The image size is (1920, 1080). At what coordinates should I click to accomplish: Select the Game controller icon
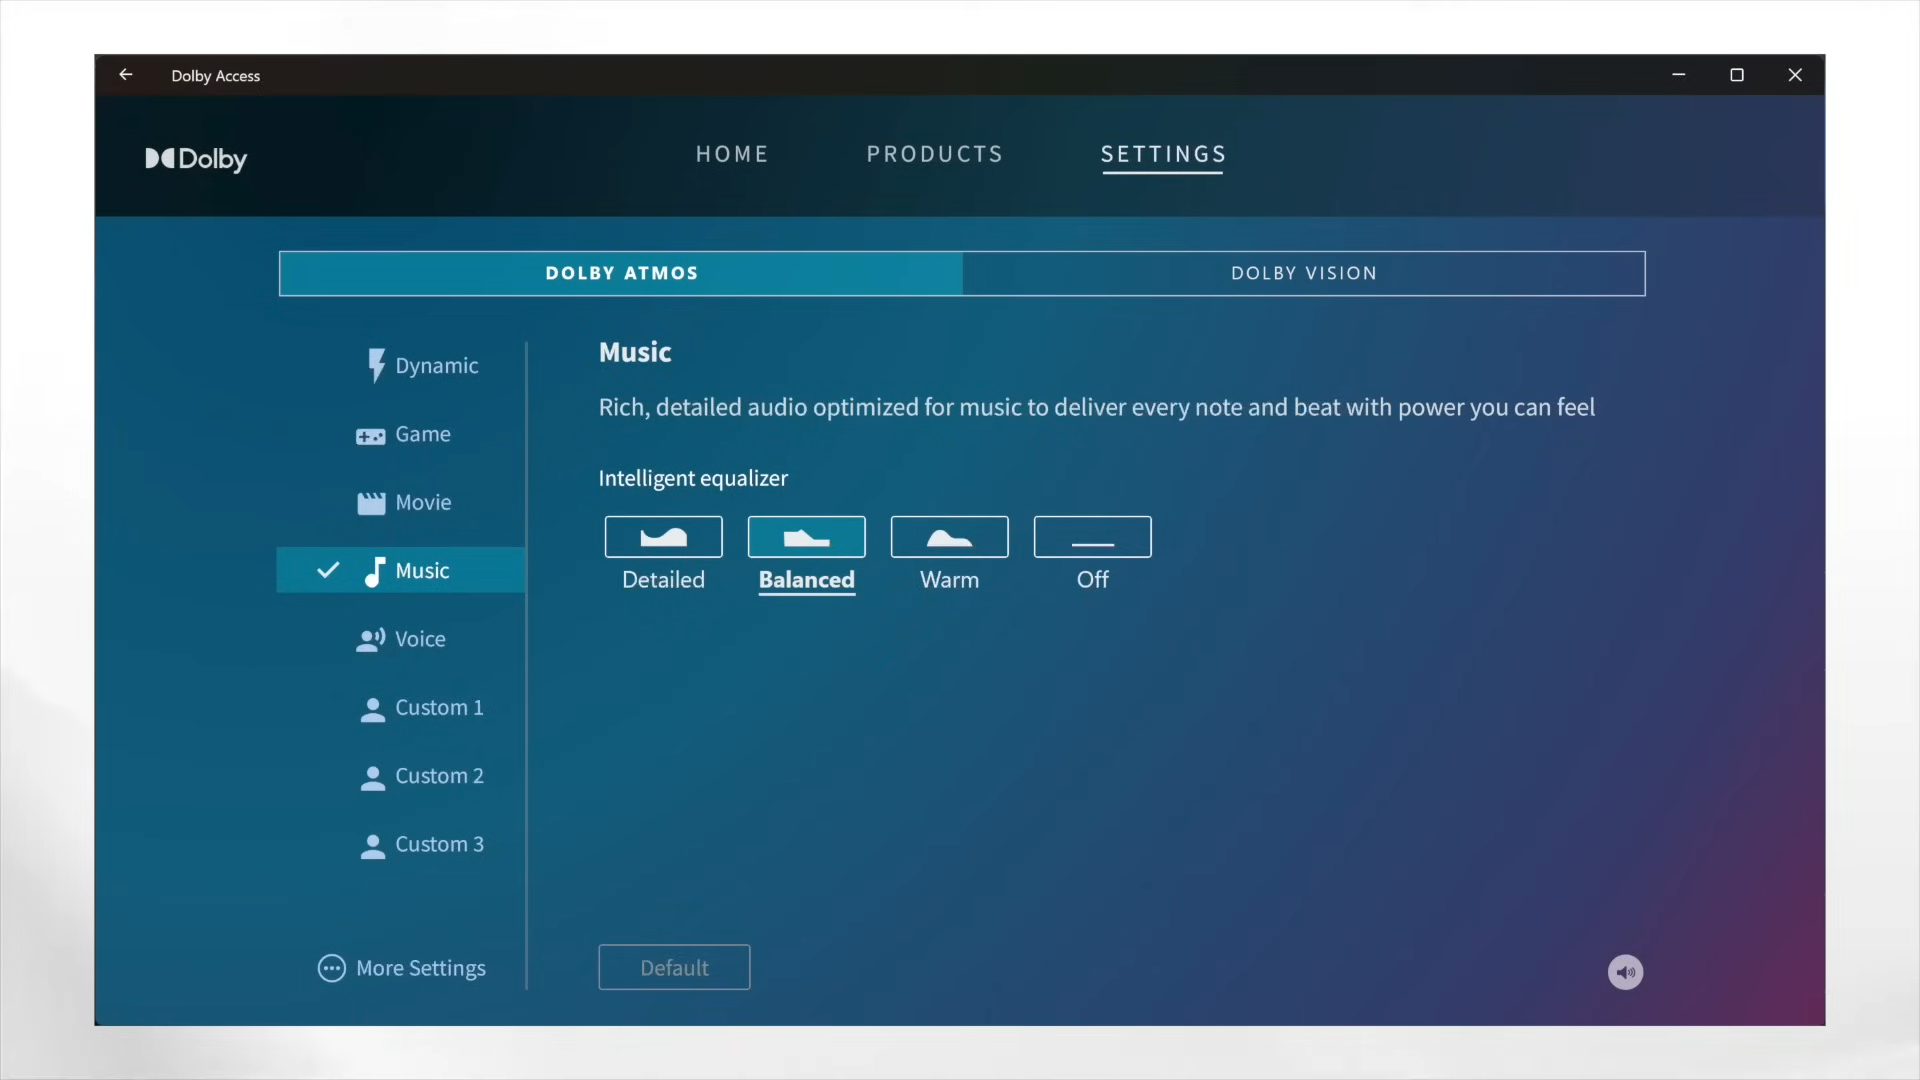(x=370, y=436)
